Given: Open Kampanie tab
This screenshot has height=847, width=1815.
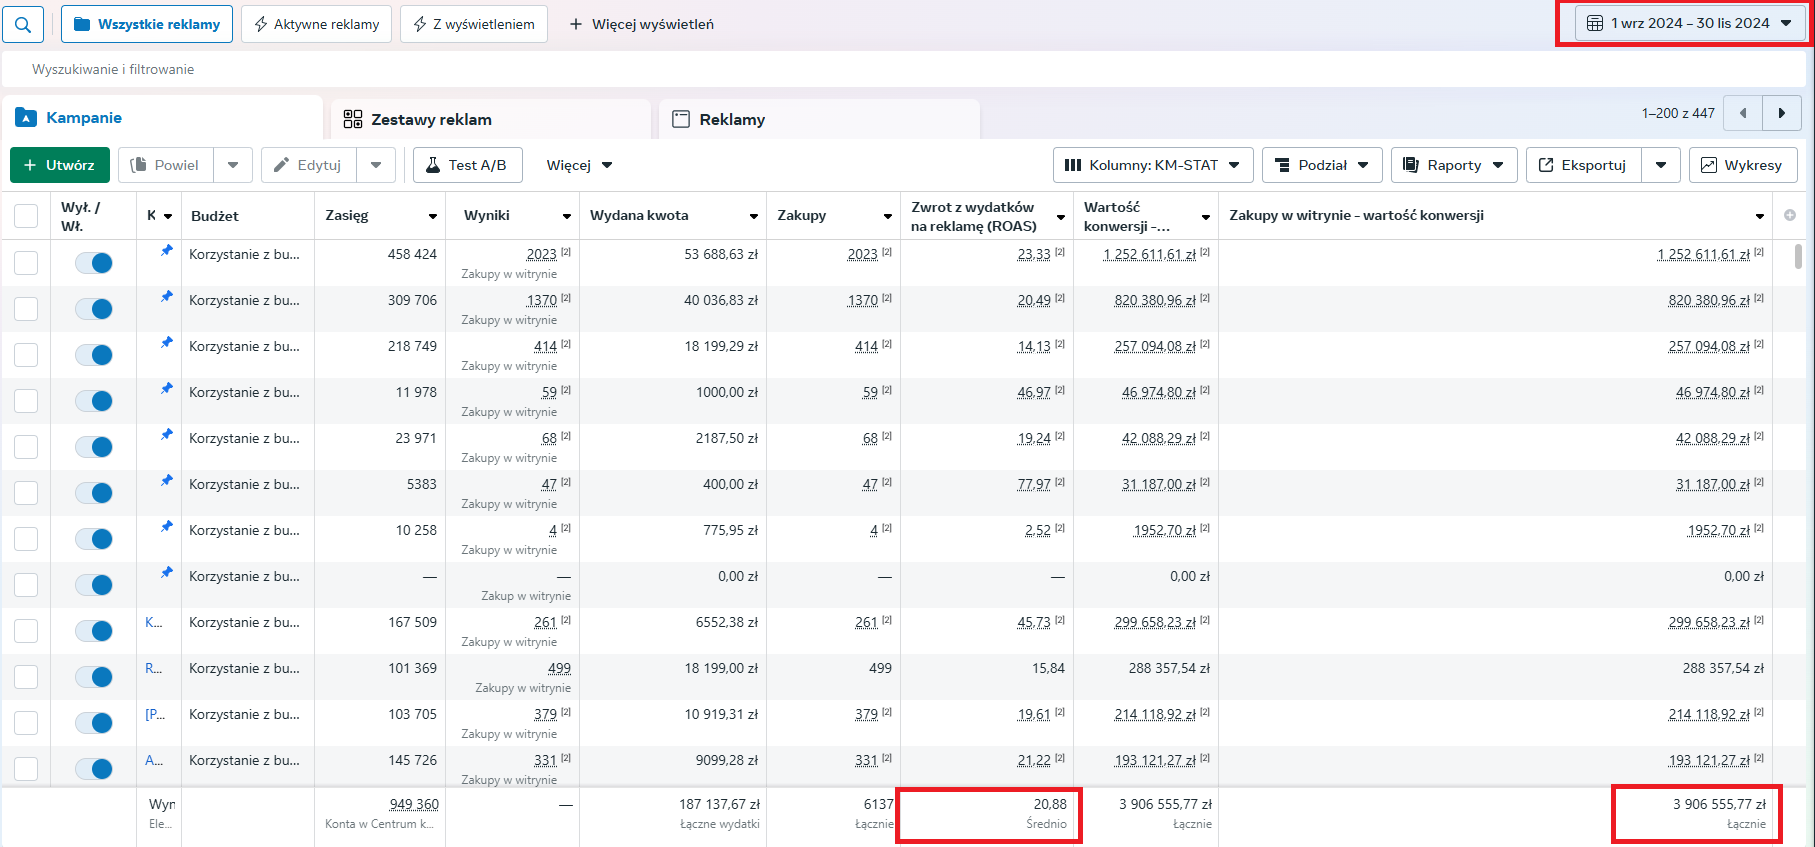Looking at the screenshot, I should tap(162, 118).
